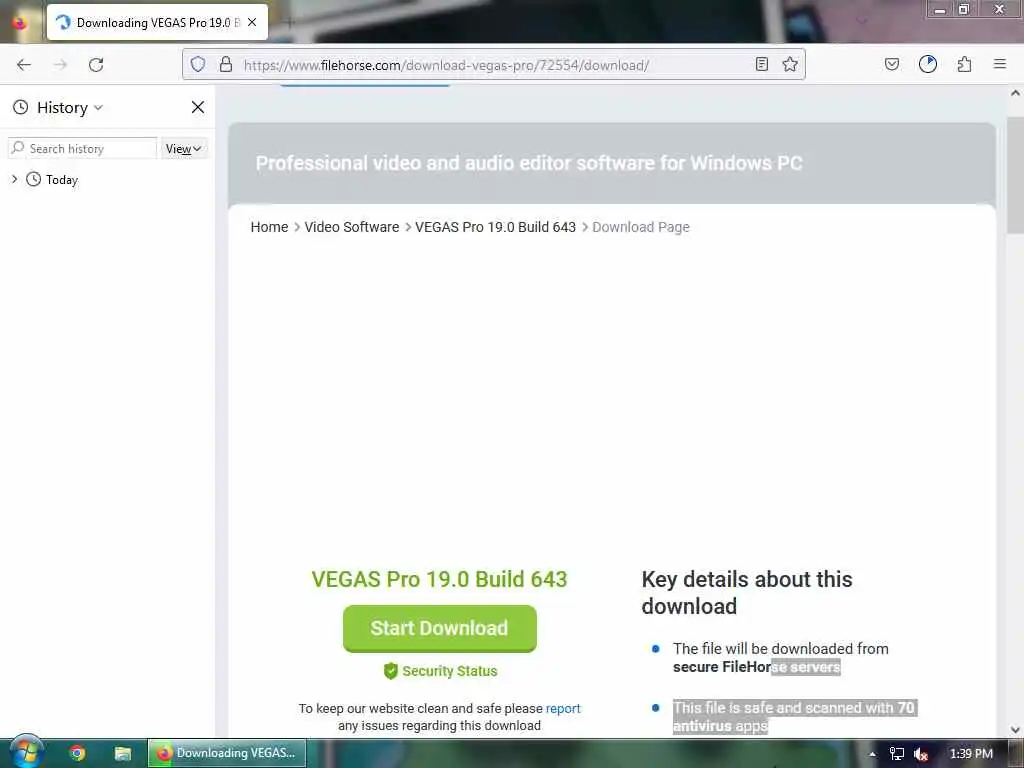Click the Firefox logo at window top-left
The height and width of the screenshot is (768, 1024).
(20, 22)
